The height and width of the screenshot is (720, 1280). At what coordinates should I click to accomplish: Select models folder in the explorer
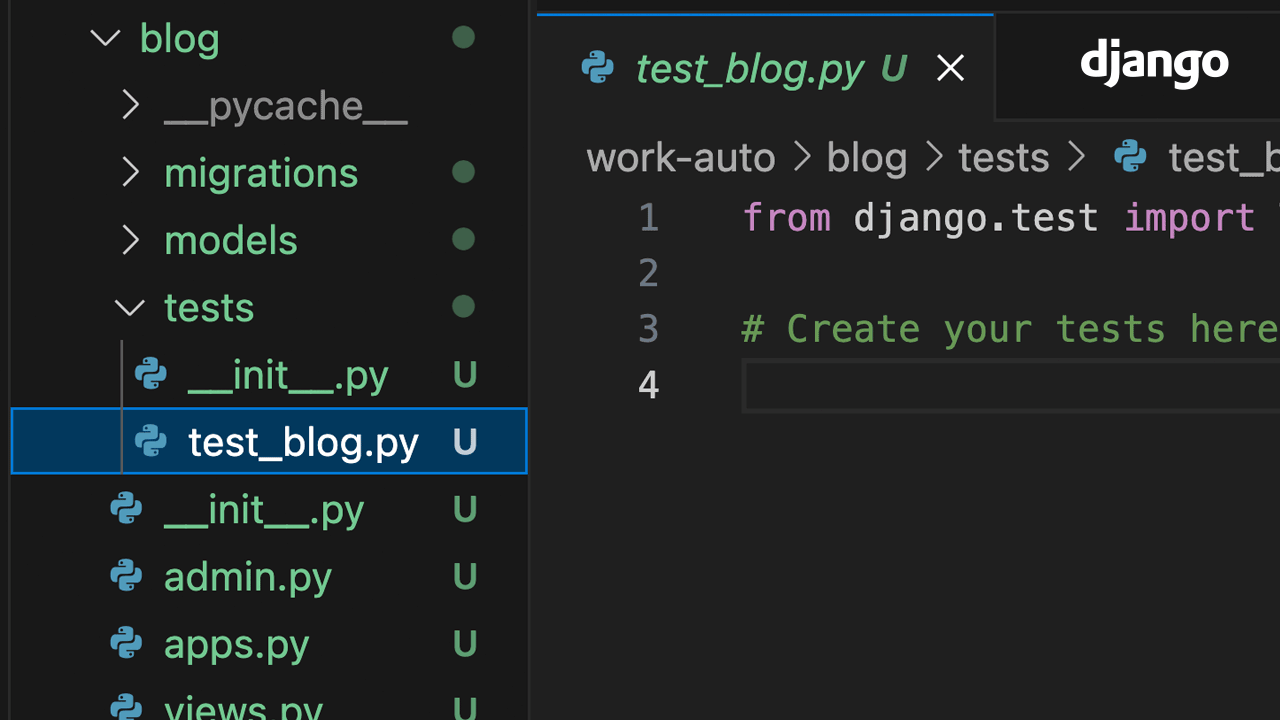pyautogui.click(x=230, y=239)
